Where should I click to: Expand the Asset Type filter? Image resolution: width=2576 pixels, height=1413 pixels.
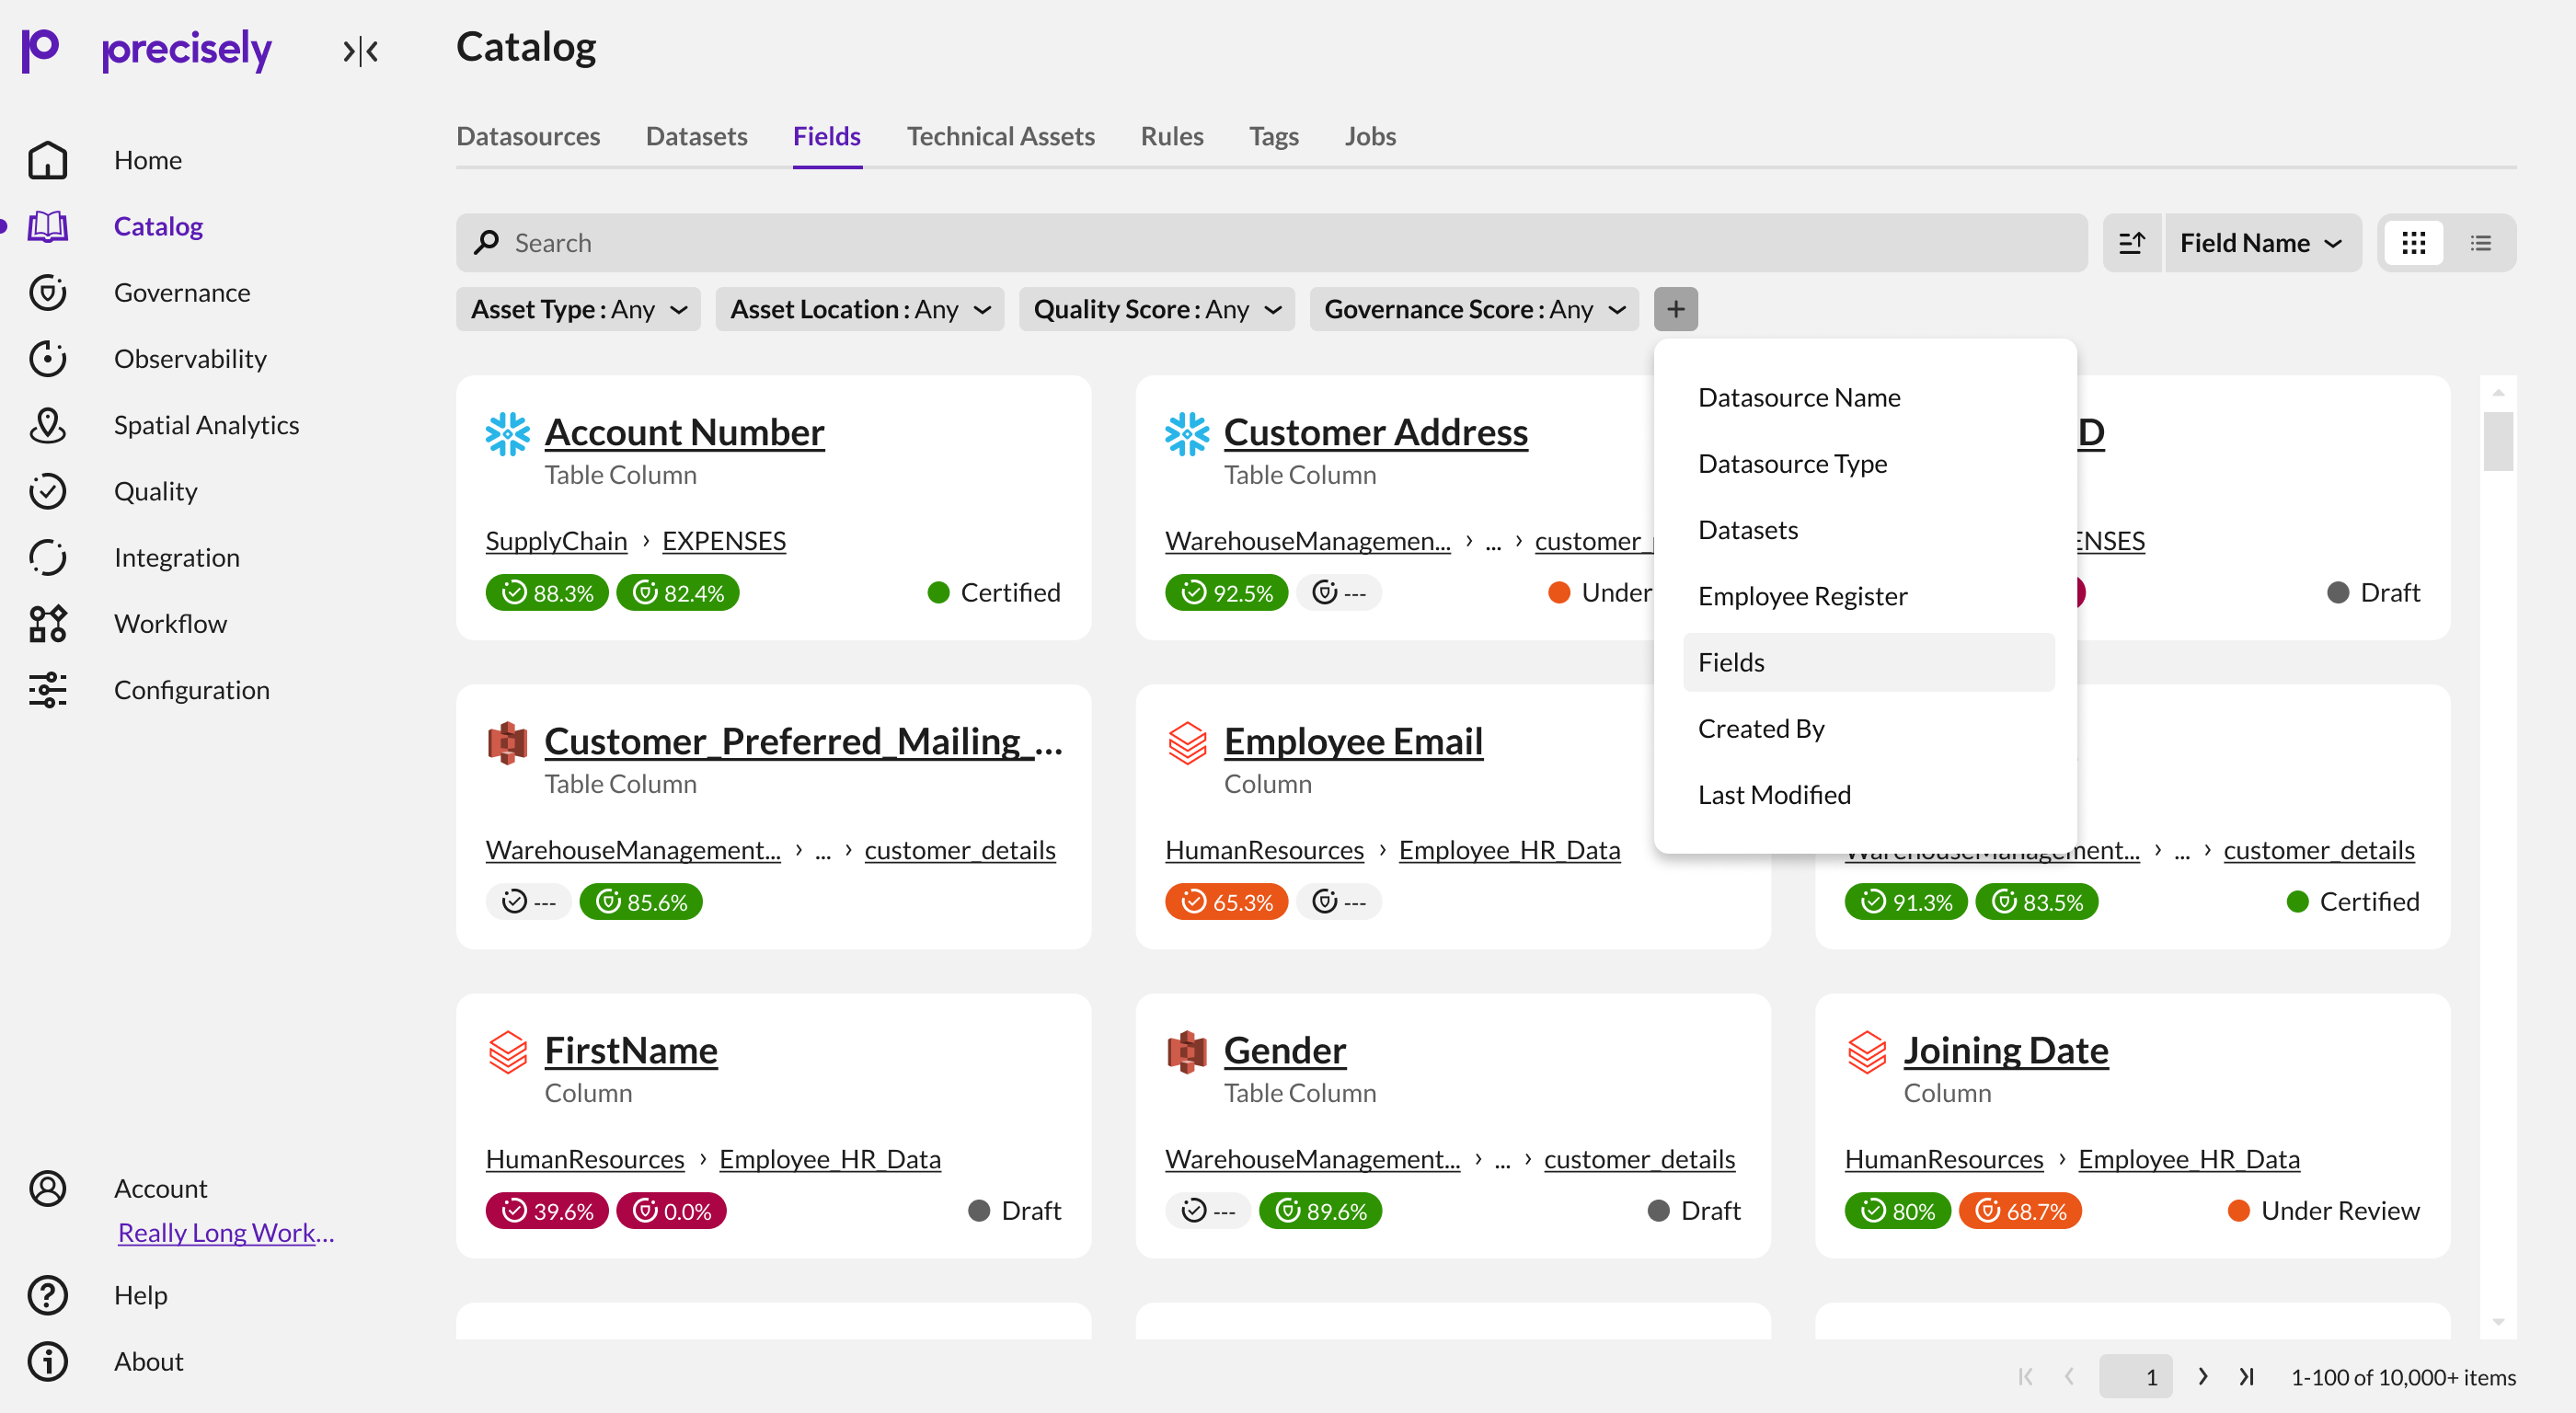(x=578, y=309)
